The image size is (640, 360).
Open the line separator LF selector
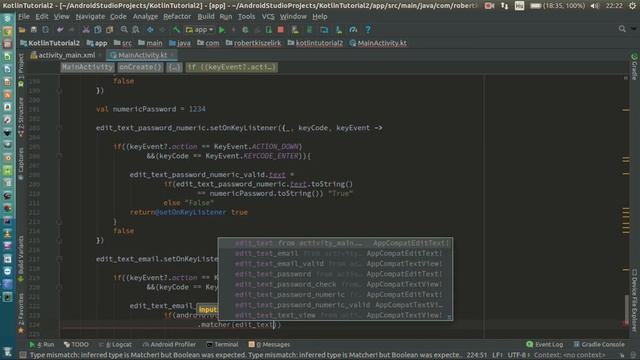pos(497,355)
